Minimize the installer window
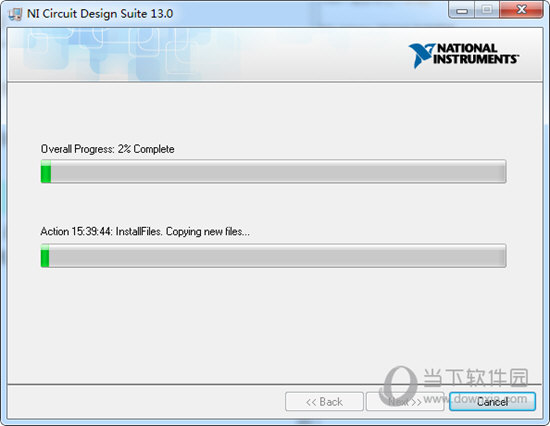Screen dimensions: 550x426 [x=461, y=10]
